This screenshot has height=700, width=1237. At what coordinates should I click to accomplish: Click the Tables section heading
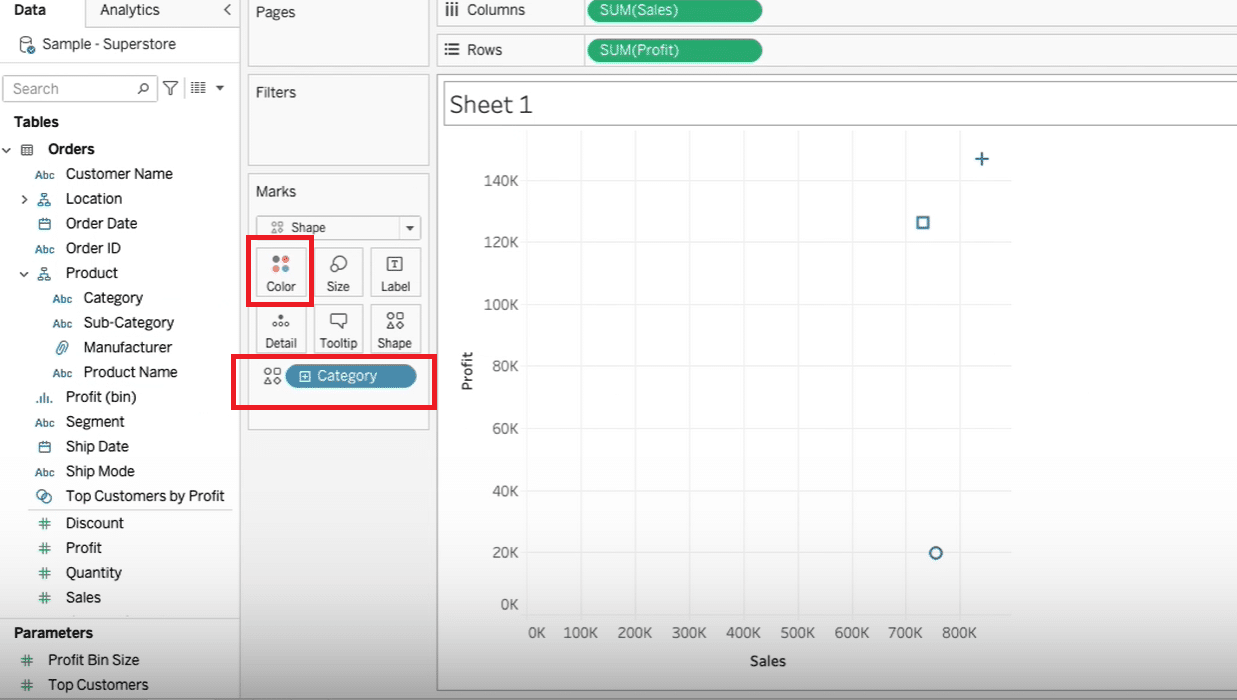36,122
